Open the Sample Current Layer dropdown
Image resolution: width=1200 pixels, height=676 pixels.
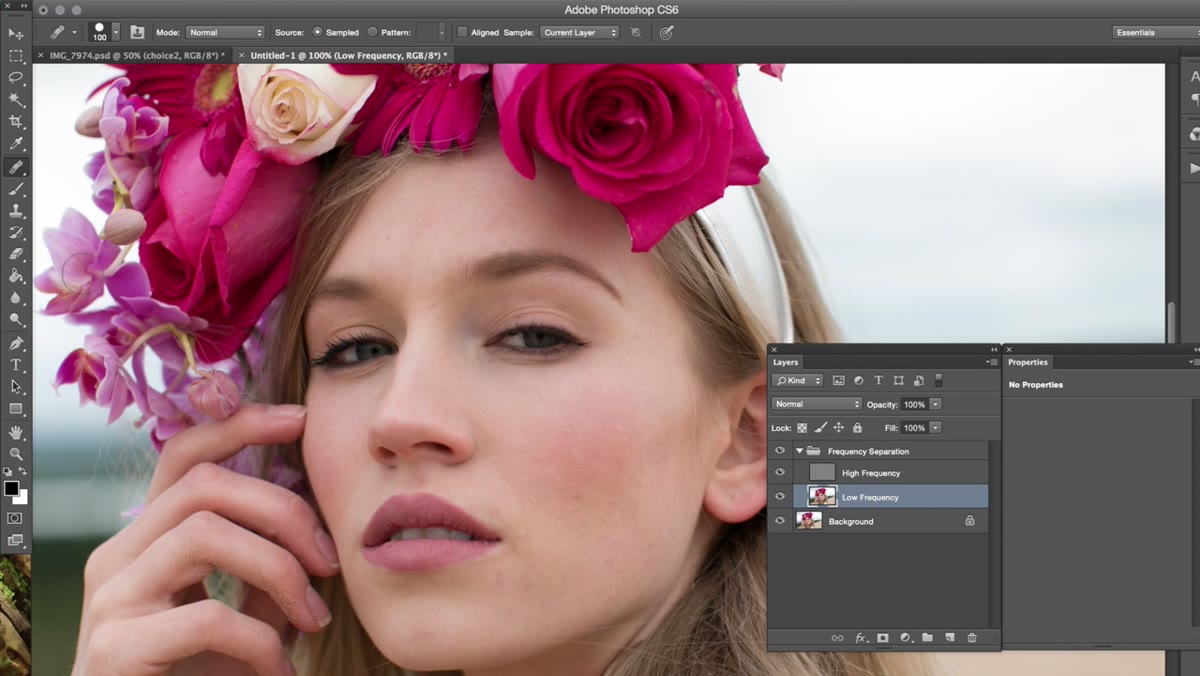click(579, 32)
